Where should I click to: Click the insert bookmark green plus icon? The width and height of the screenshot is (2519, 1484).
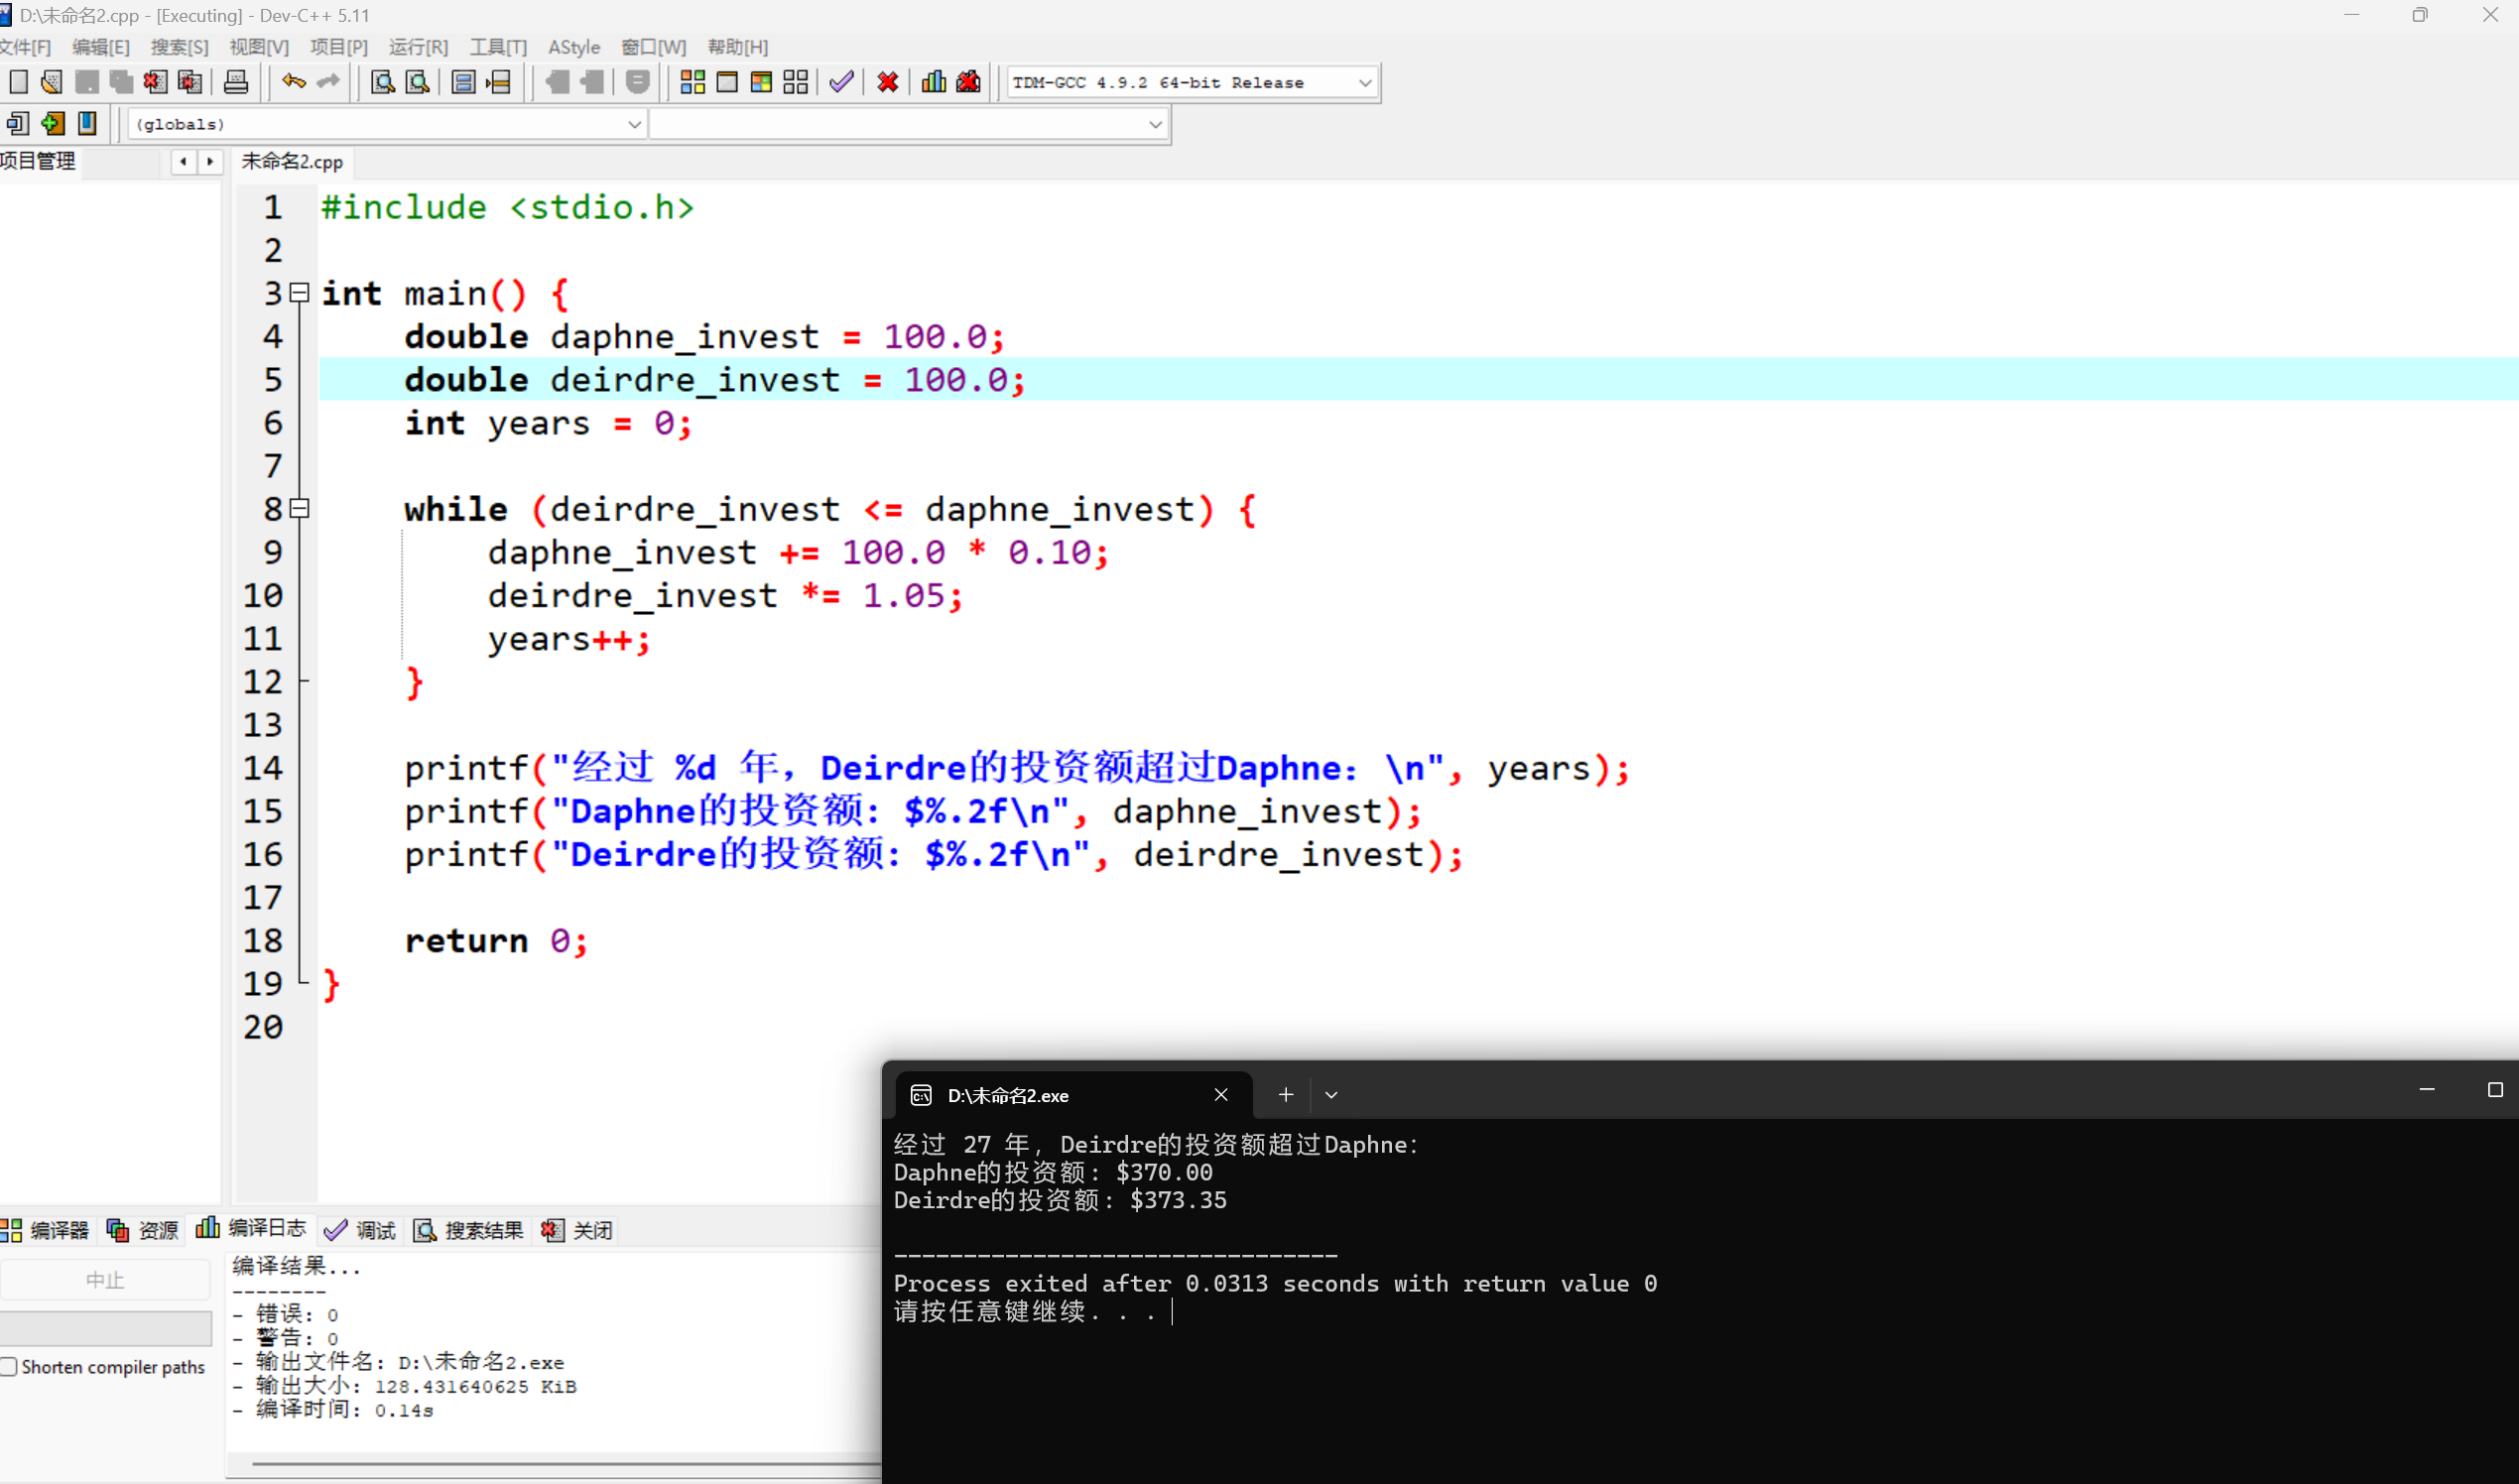pos(53,123)
